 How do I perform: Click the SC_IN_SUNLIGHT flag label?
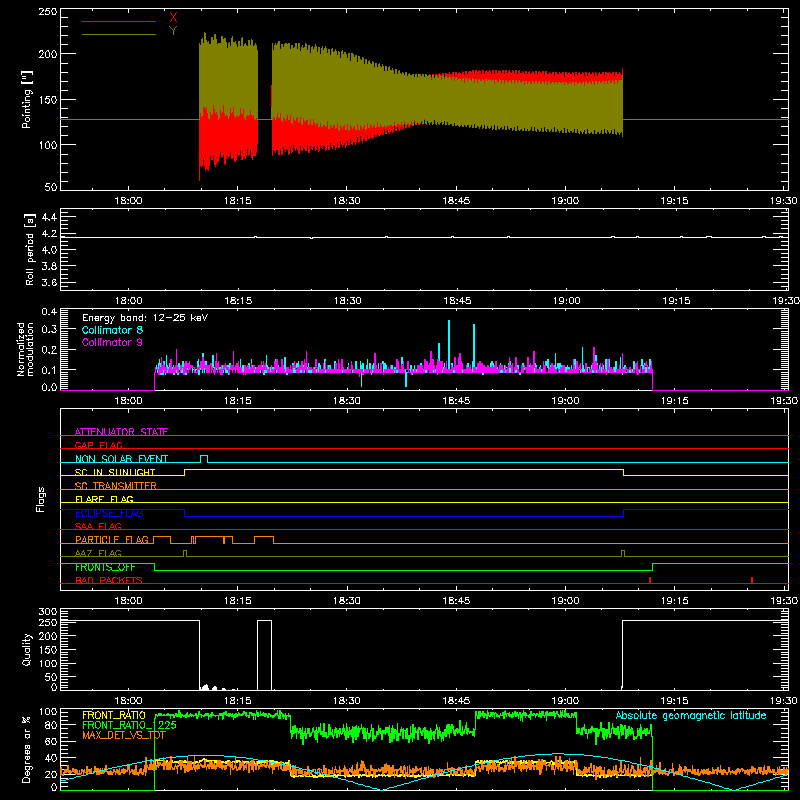(x=115, y=472)
